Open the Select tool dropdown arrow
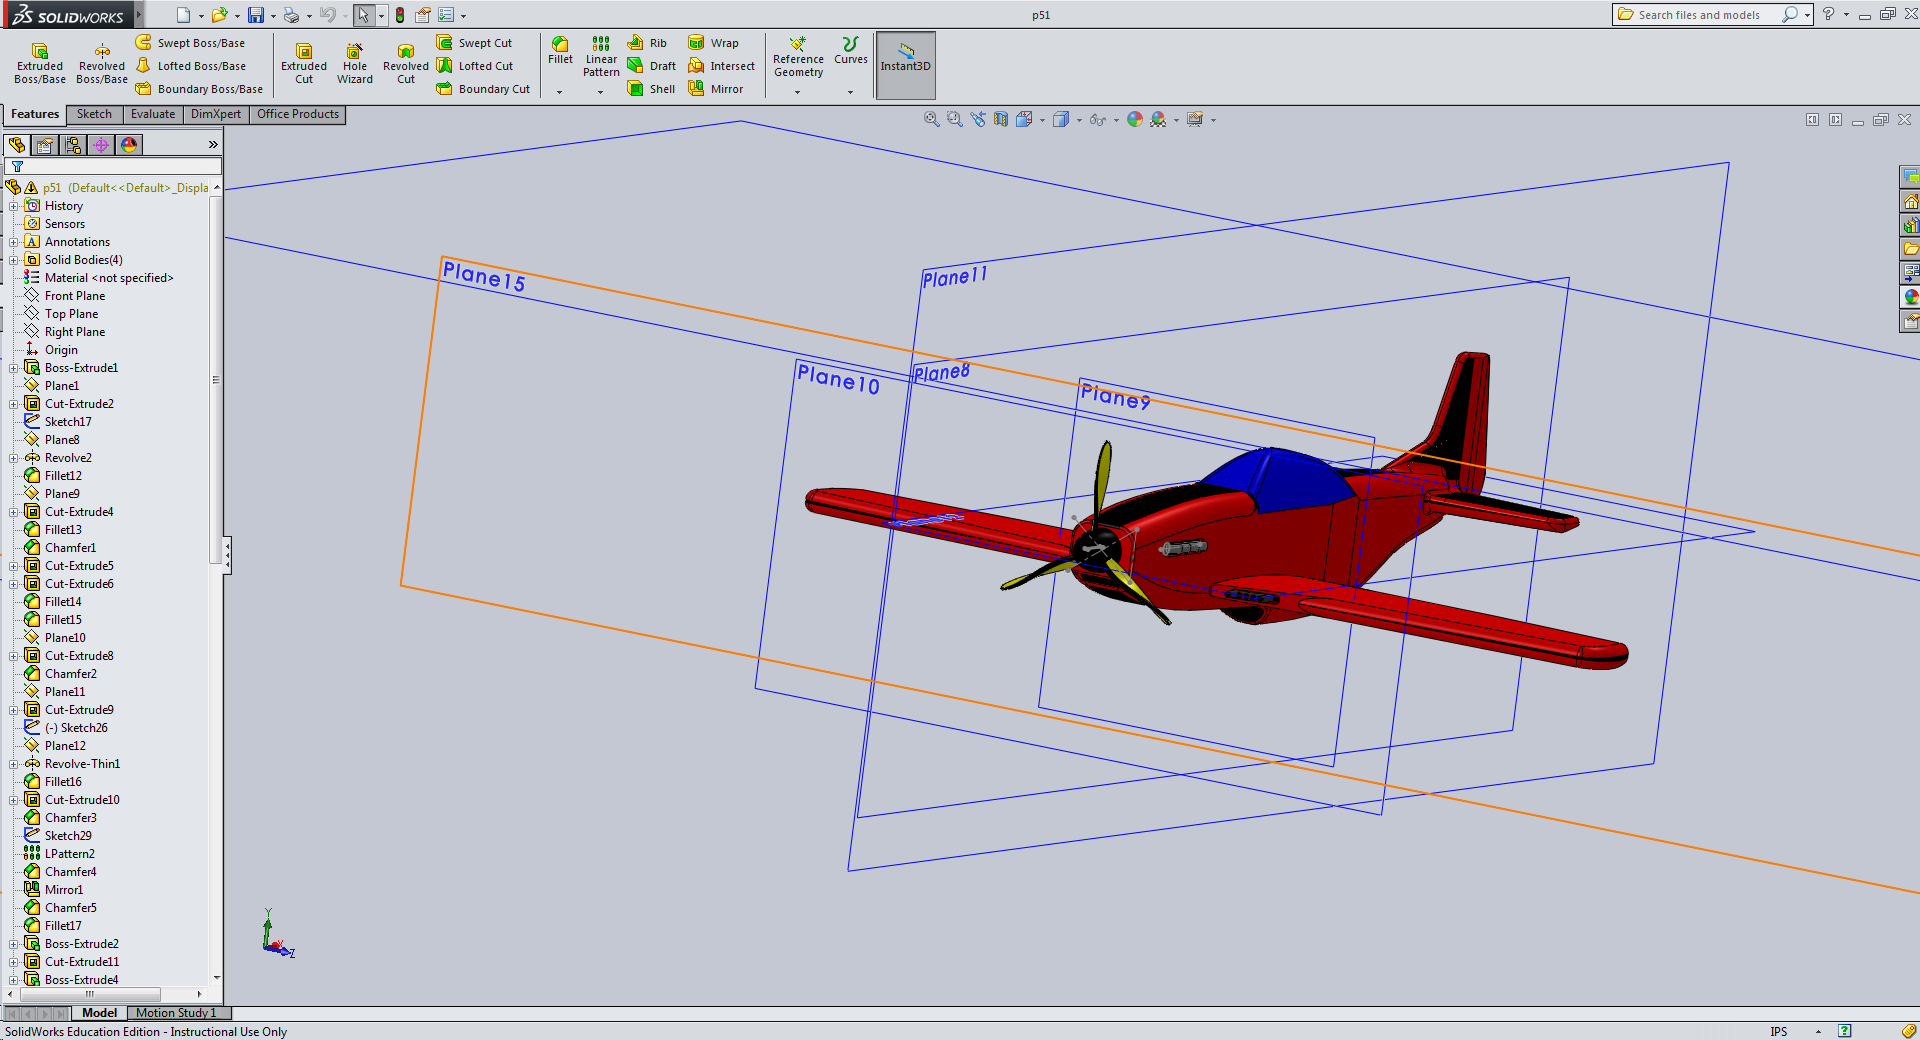 click(x=381, y=16)
